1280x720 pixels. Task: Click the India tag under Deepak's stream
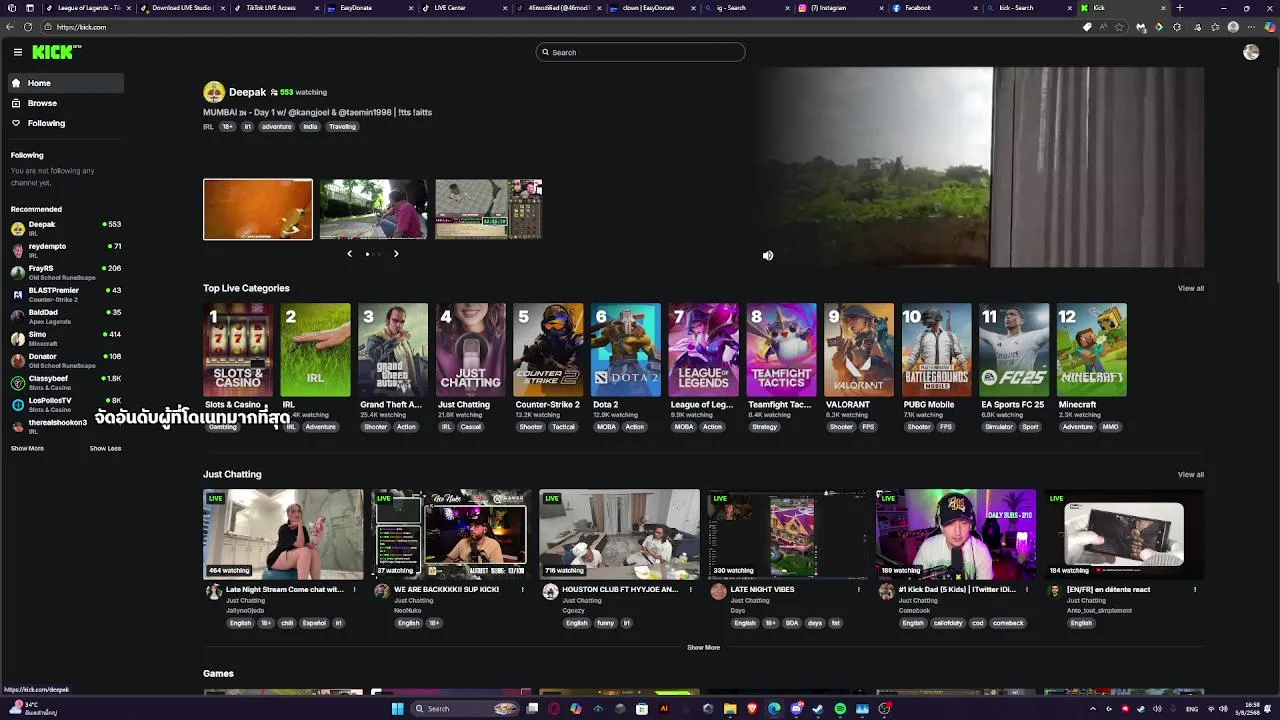click(x=310, y=127)
